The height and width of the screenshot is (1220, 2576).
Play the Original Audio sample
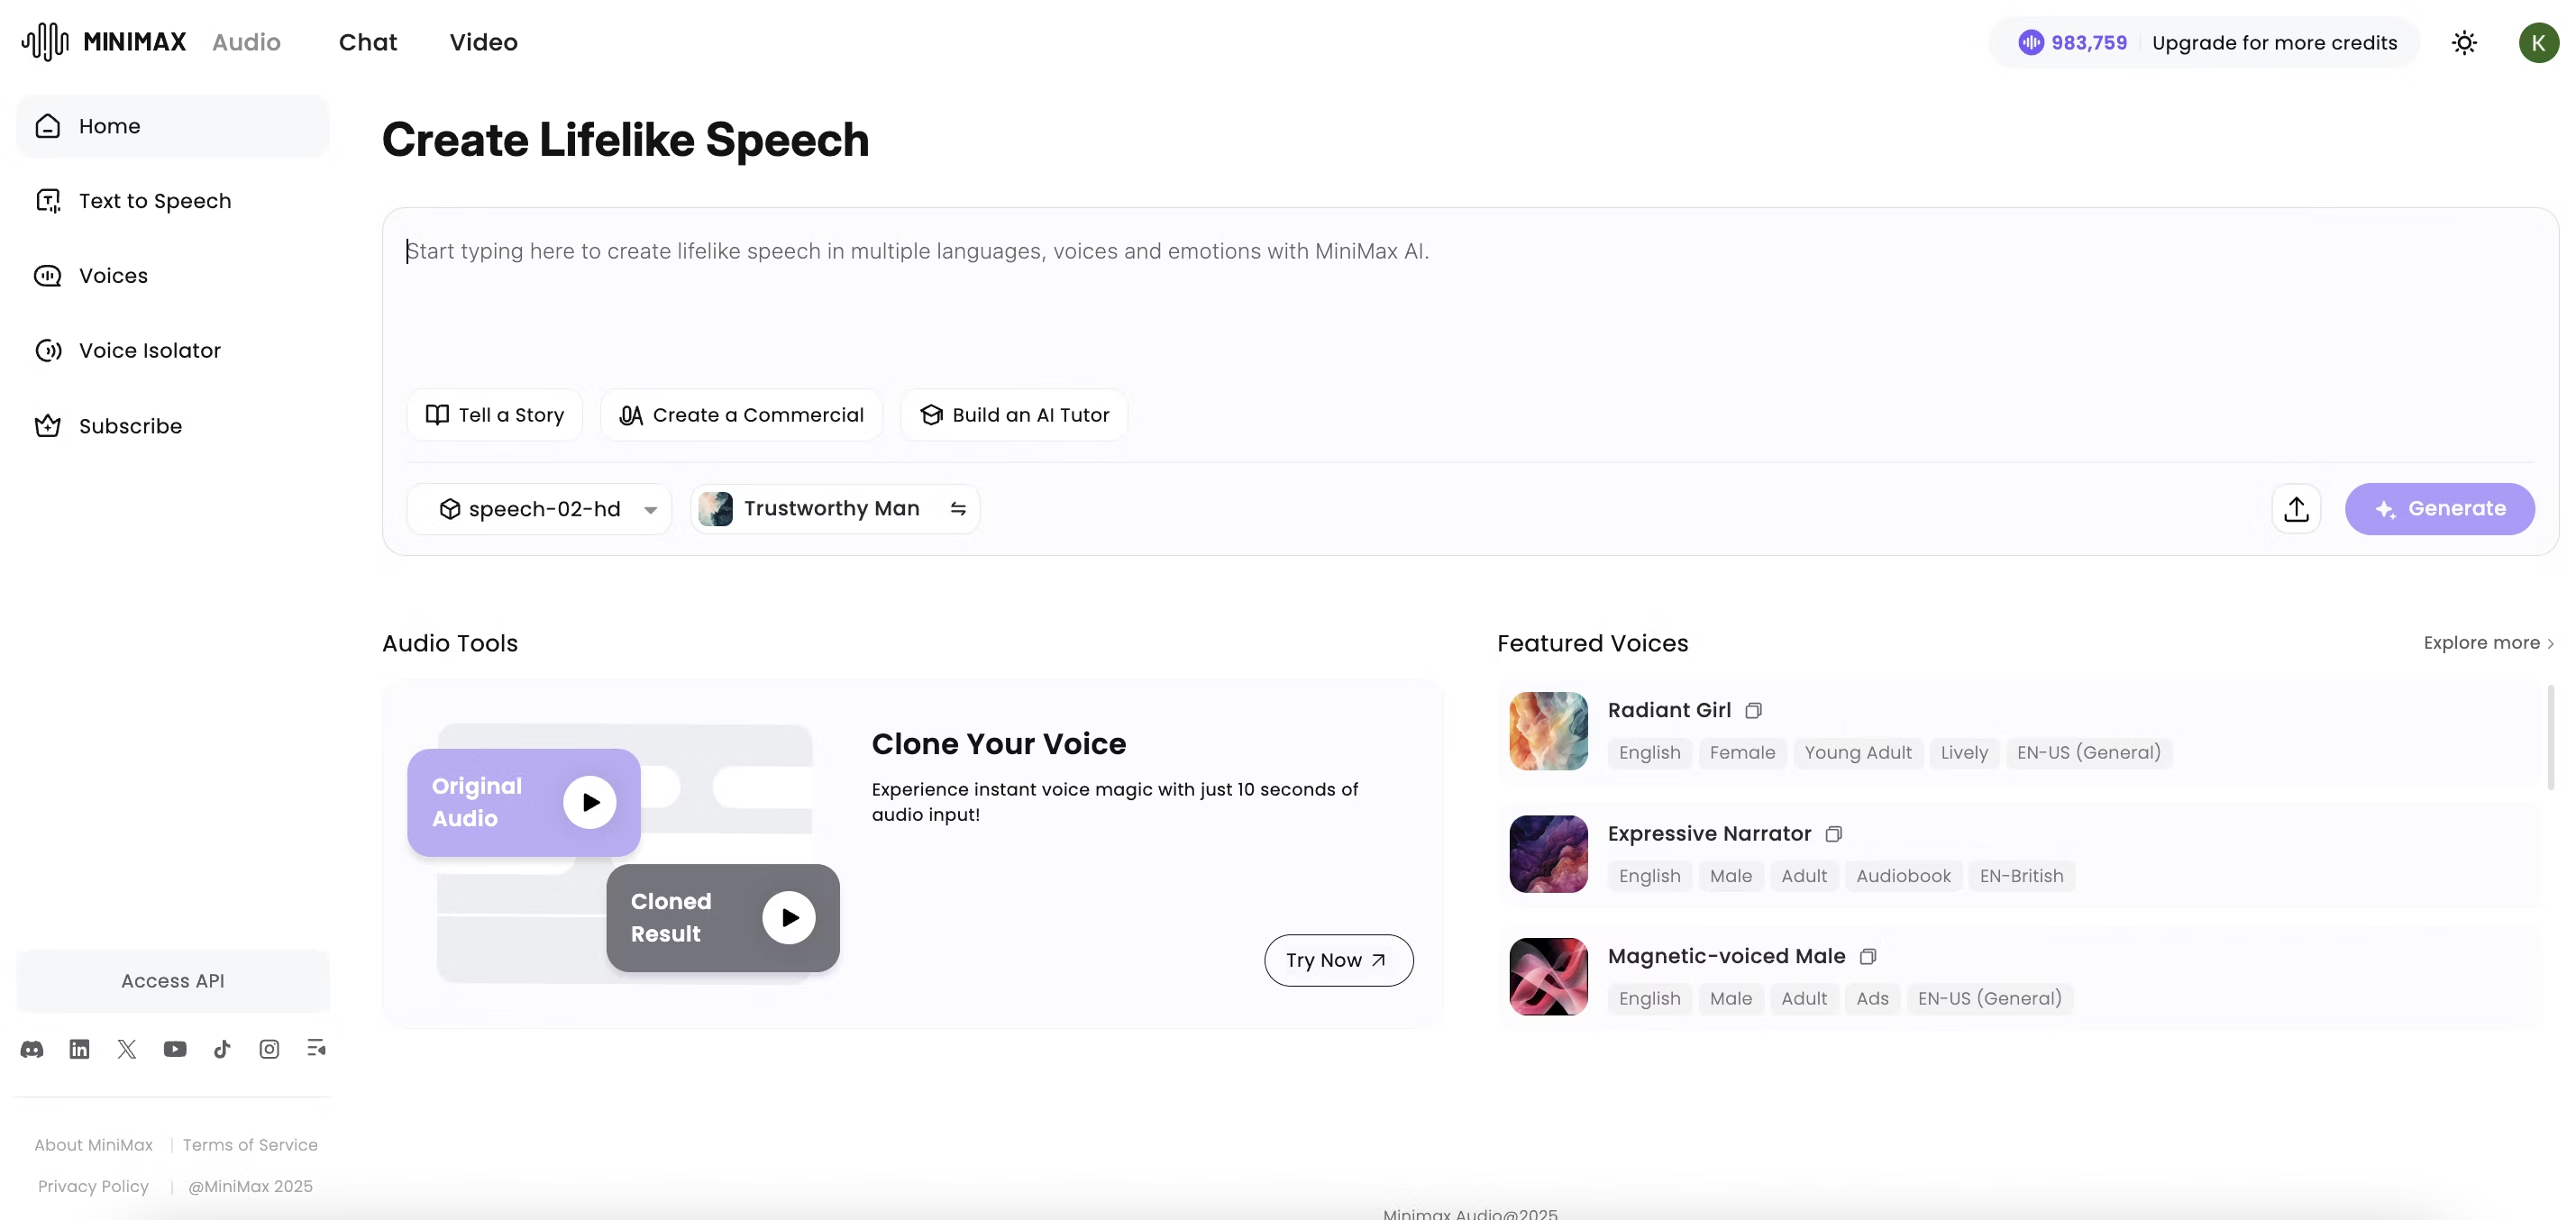tap(590, 802)
